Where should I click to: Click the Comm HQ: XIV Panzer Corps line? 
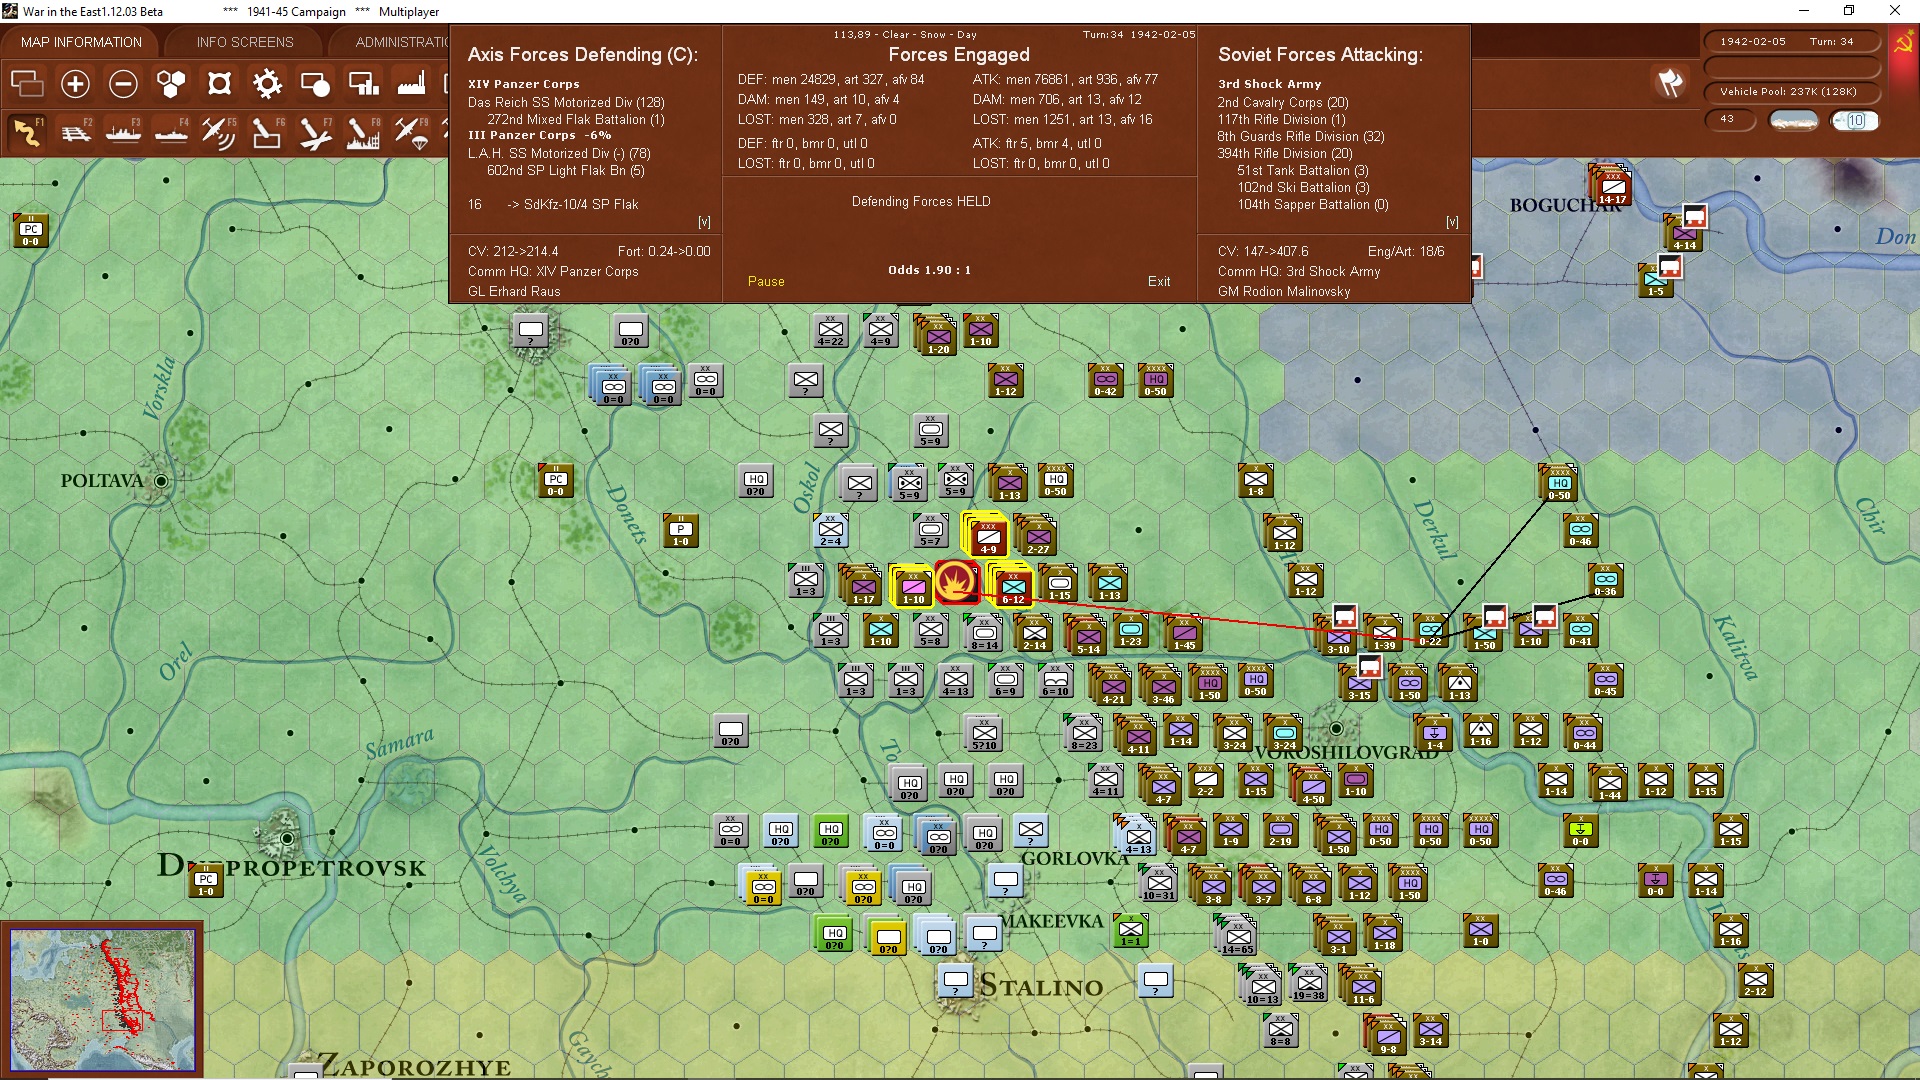pos(553,272)
